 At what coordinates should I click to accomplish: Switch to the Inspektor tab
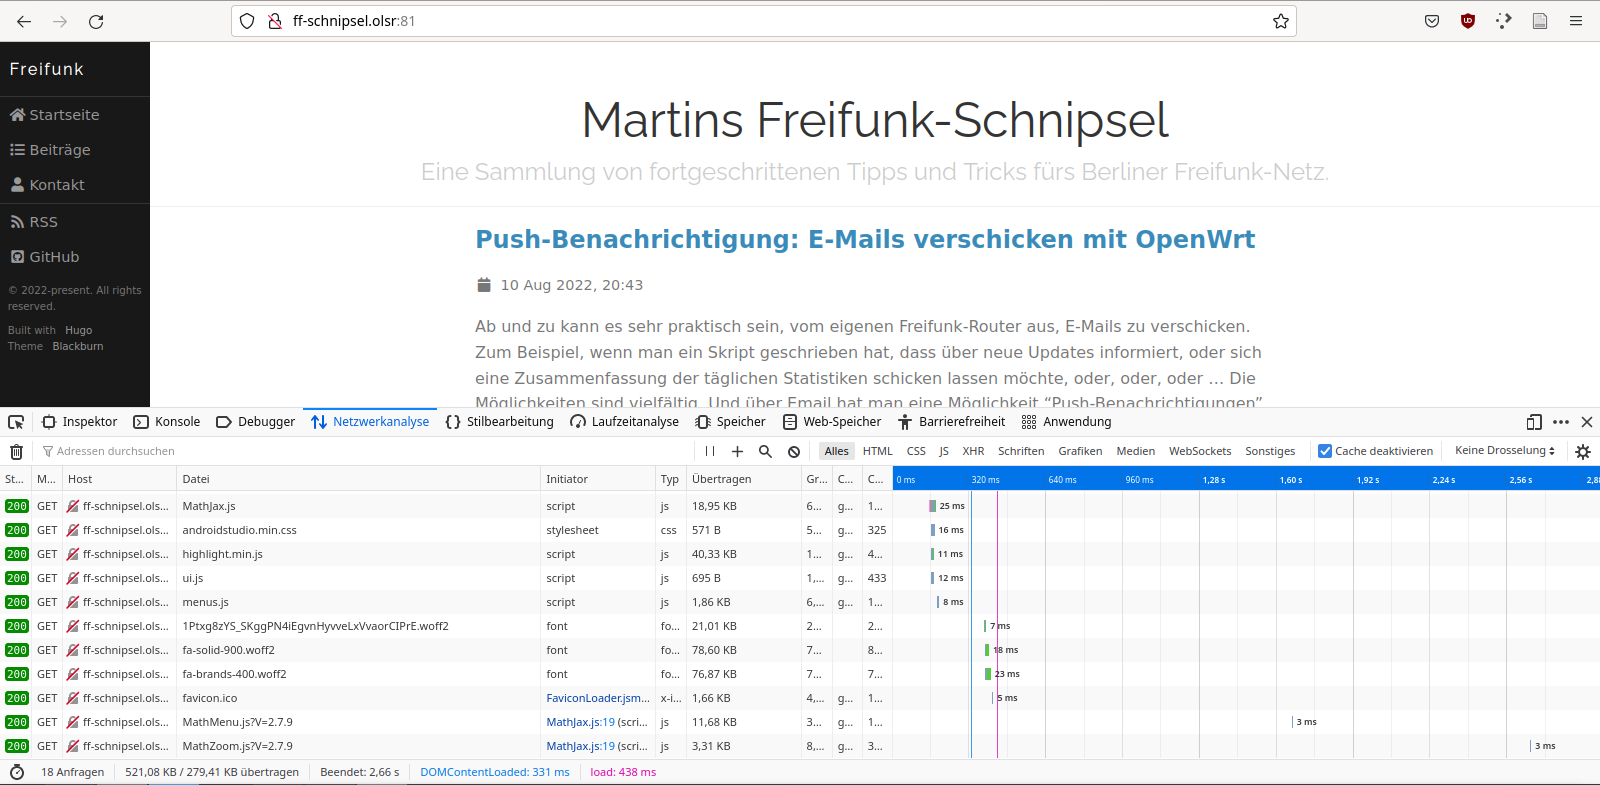tap(79, 422)
